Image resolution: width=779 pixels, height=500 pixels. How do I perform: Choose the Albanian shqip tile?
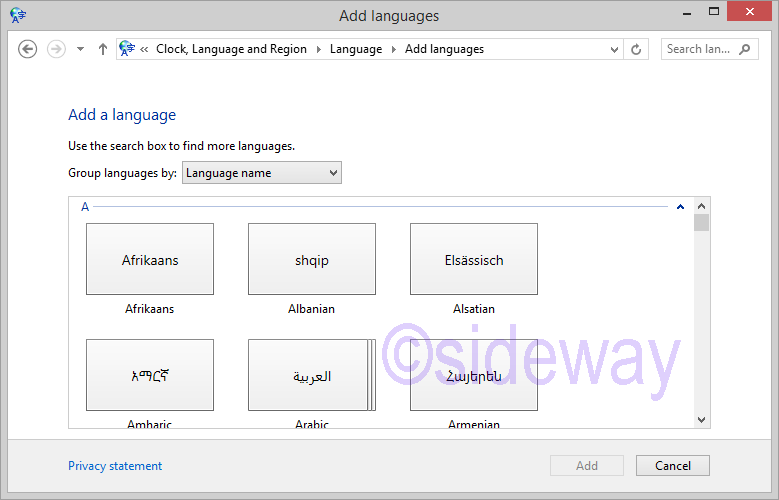312,260
